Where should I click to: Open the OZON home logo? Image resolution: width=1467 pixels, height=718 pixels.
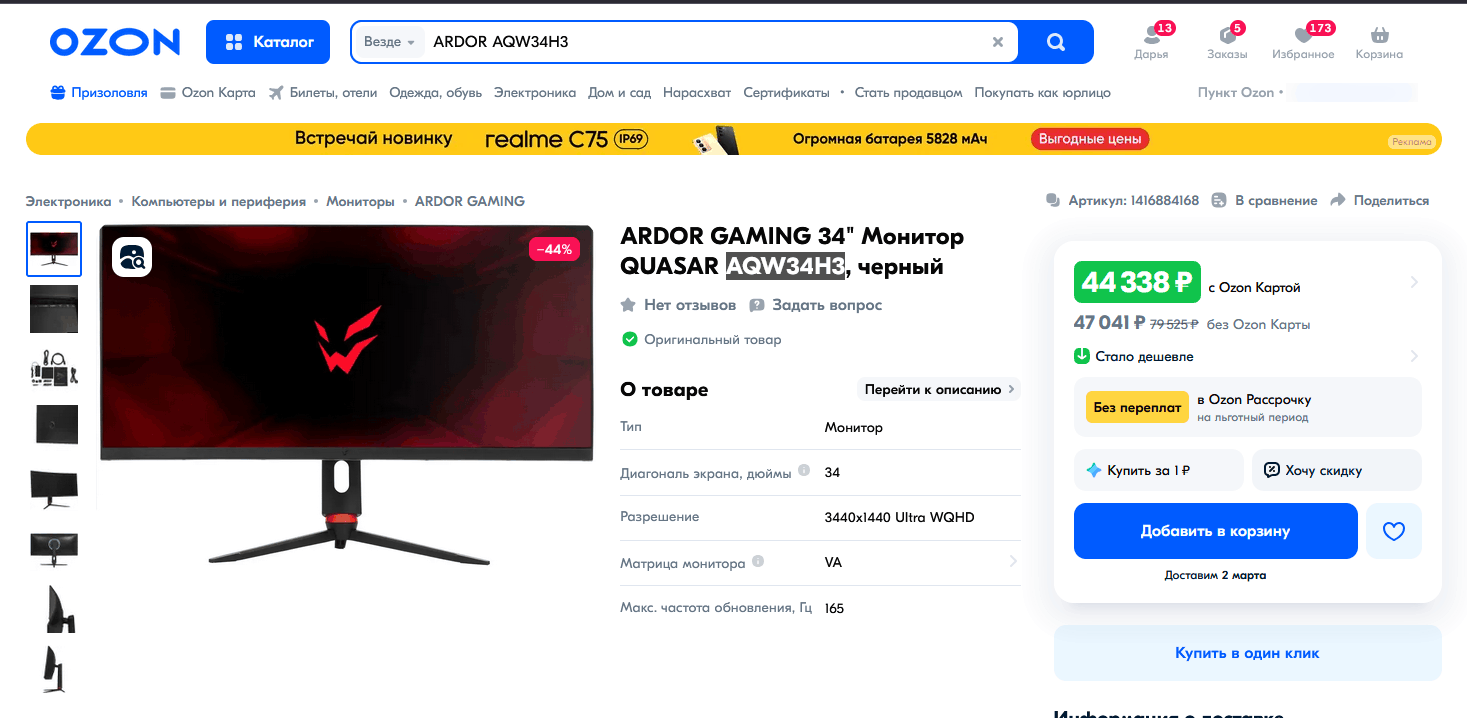tap(114, 42)
